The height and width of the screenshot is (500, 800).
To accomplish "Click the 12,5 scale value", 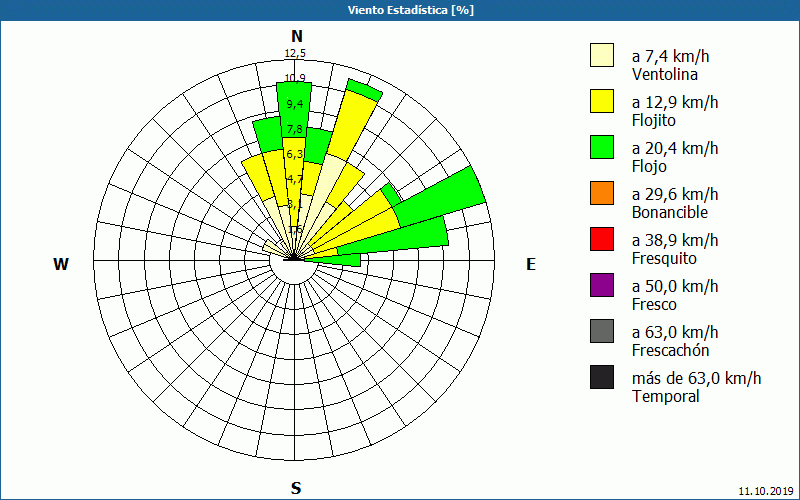I will click(x=295, y=54).
